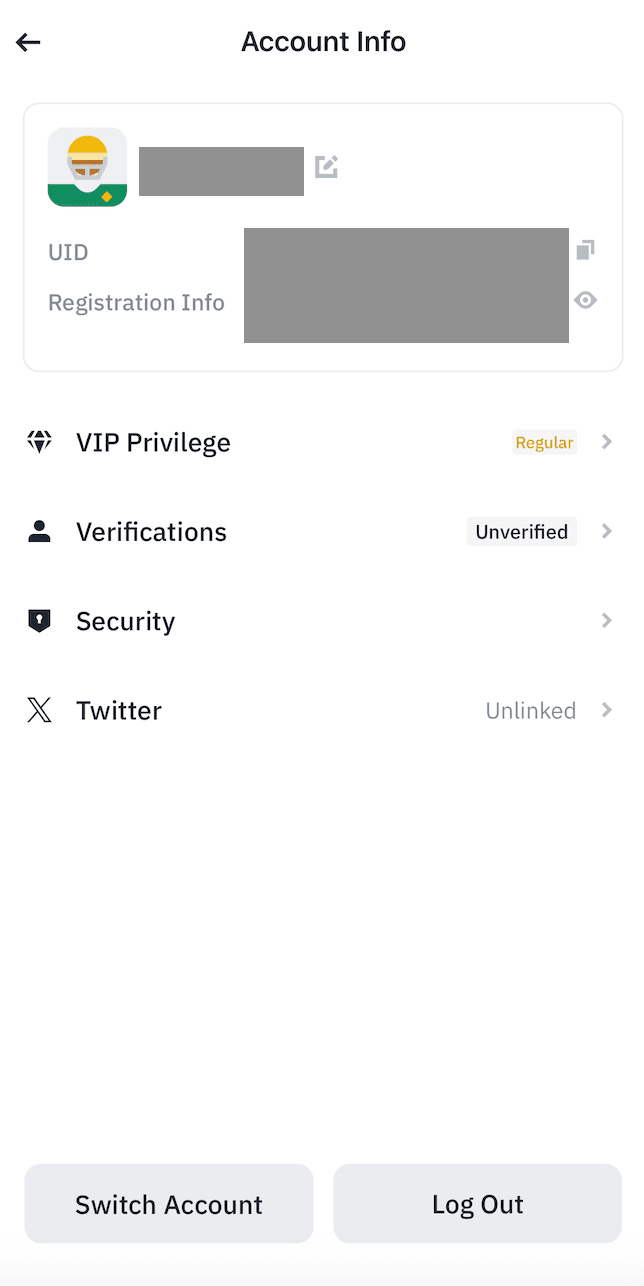Open the VIP Privilege menu entry
This screenshot has width=644, height=1286.
pyautogui.click(x=152, y=442)
